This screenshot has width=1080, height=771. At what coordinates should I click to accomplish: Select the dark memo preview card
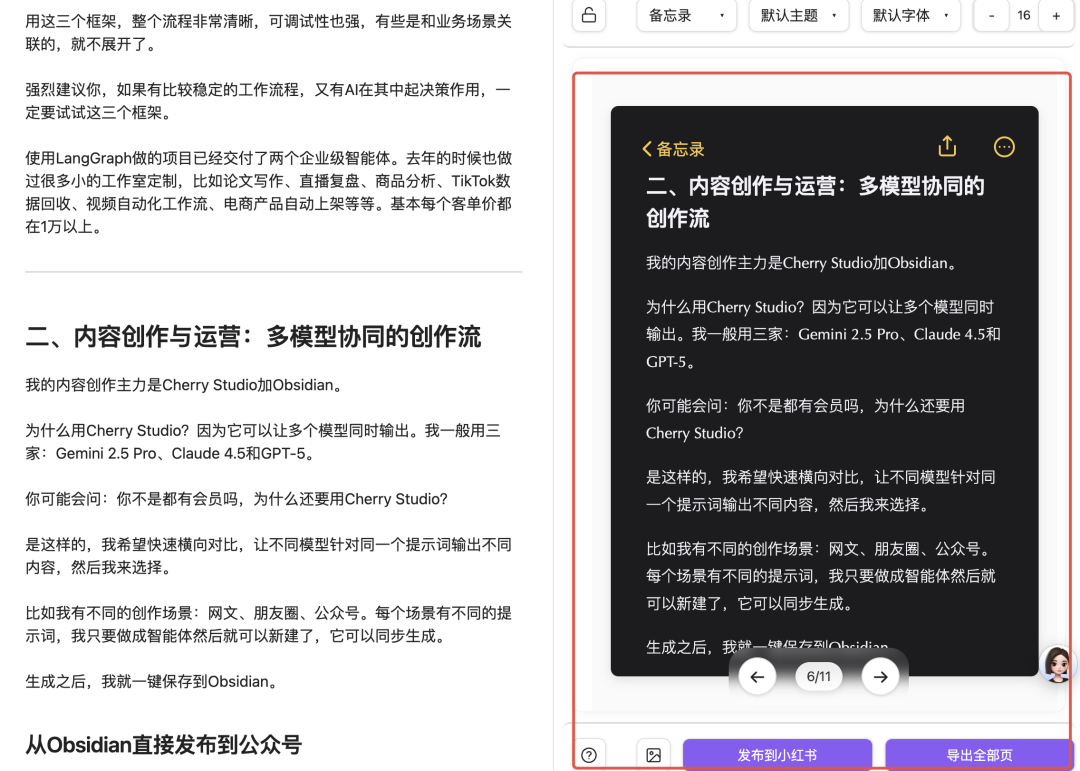pyautogui.click(x=824, y=390)
